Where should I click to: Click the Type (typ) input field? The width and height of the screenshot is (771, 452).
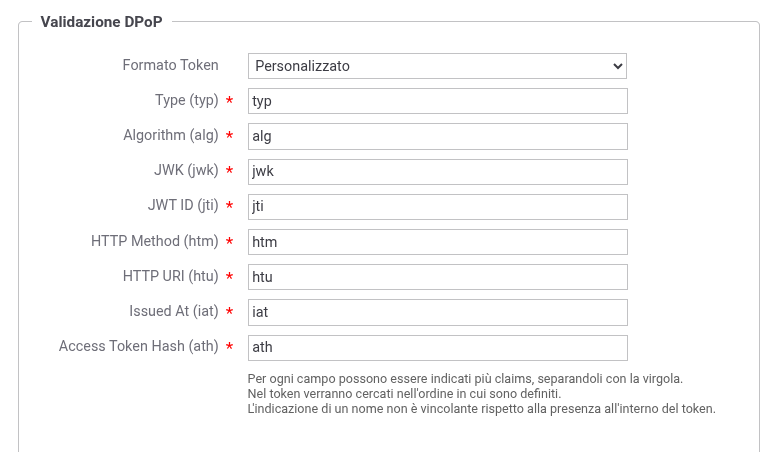[x=437, y=101]
